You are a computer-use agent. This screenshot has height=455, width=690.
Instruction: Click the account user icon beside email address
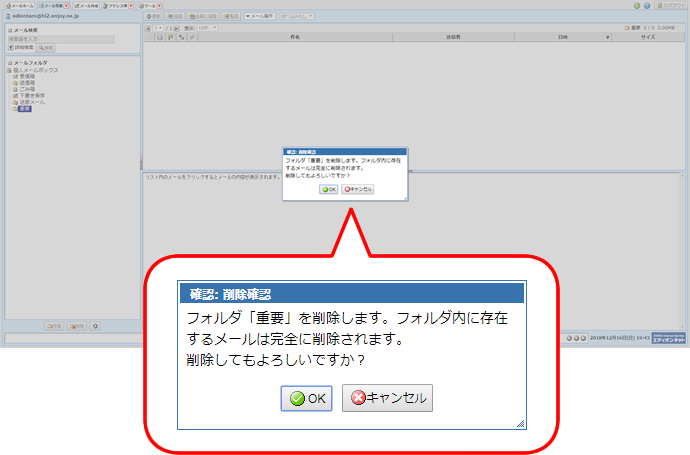coord(8,16)
